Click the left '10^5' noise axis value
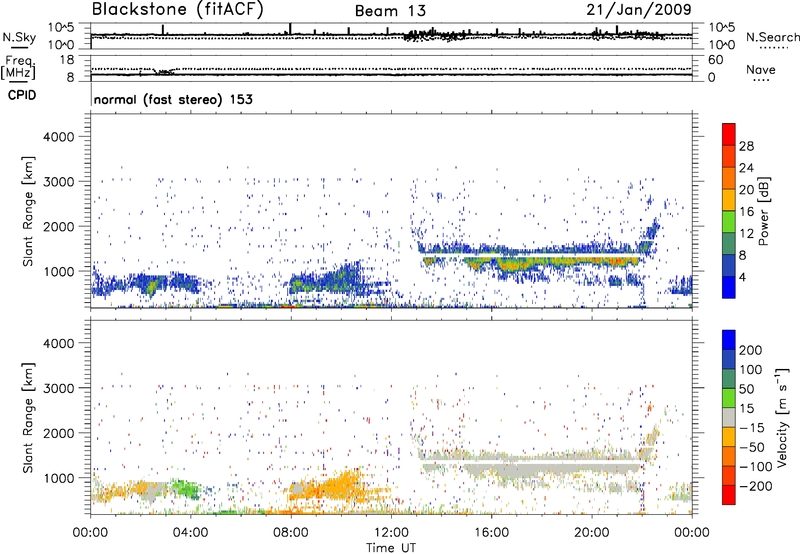 tap(61, 27)
